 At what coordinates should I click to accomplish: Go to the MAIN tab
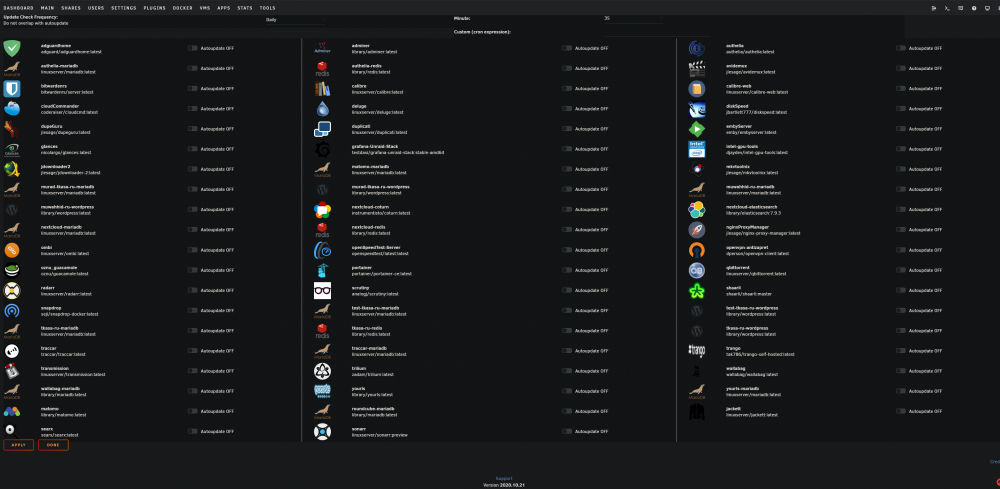click(47, 8)
